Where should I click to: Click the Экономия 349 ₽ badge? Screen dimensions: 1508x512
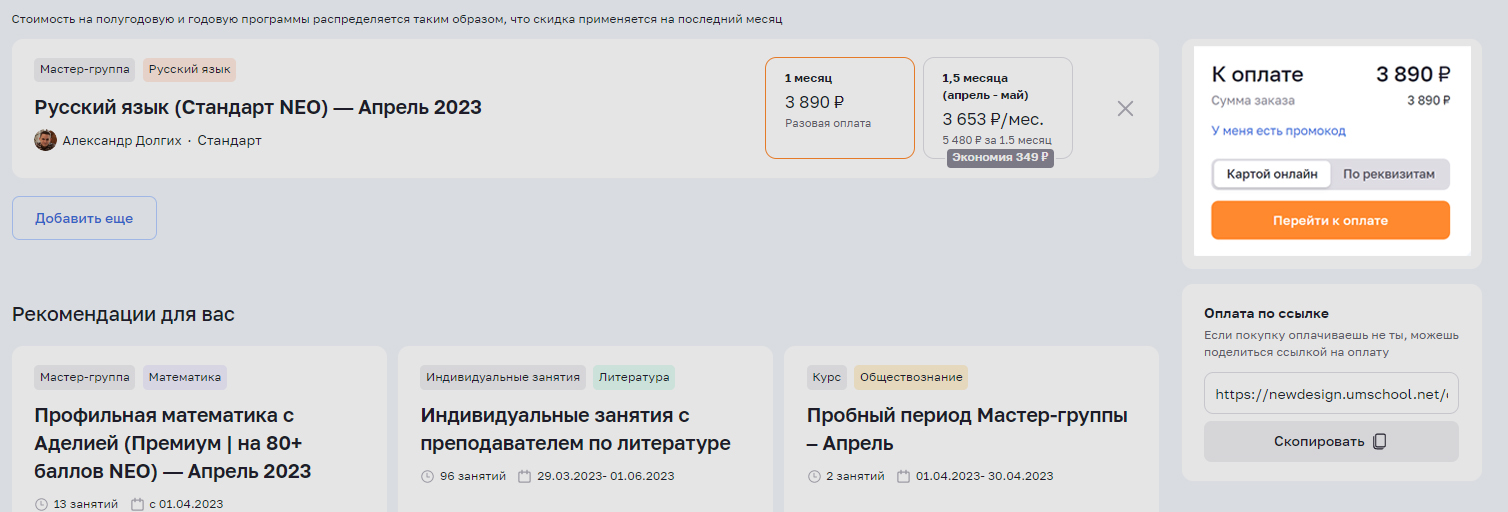click(x=1000, y=157)
